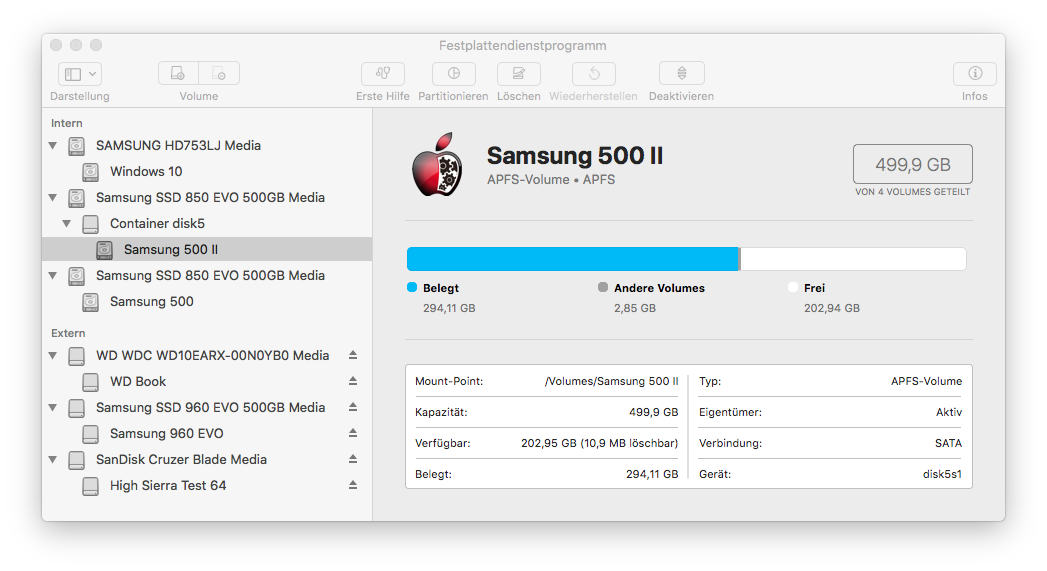1047x571 pixels.
Task: Click the Löschen erase icon
Action: (518, 73)
